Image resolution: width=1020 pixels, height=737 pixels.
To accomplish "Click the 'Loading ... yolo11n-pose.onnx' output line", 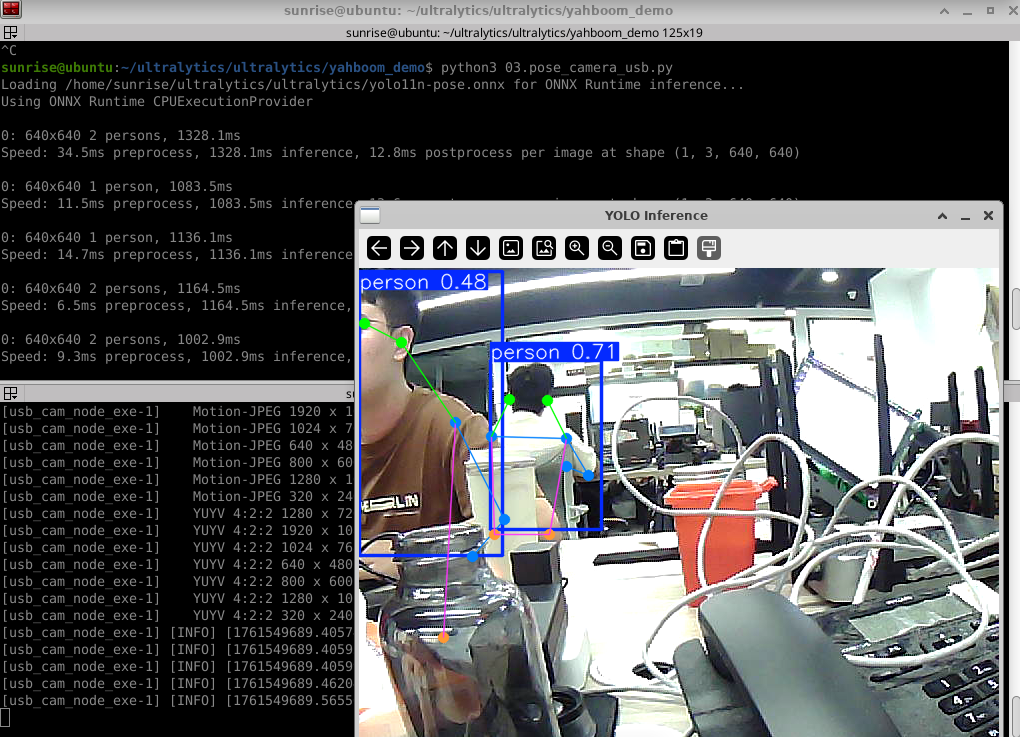I will 372,85.
